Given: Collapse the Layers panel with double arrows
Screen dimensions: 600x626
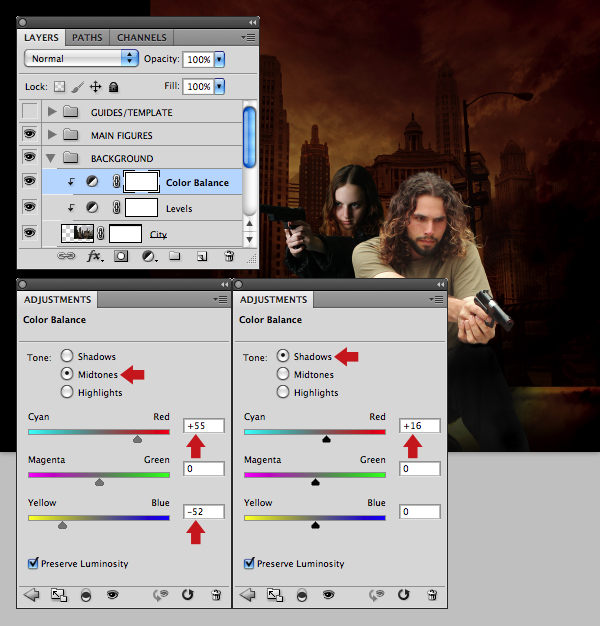Looking at the screenshot, I should pos(252,22).
